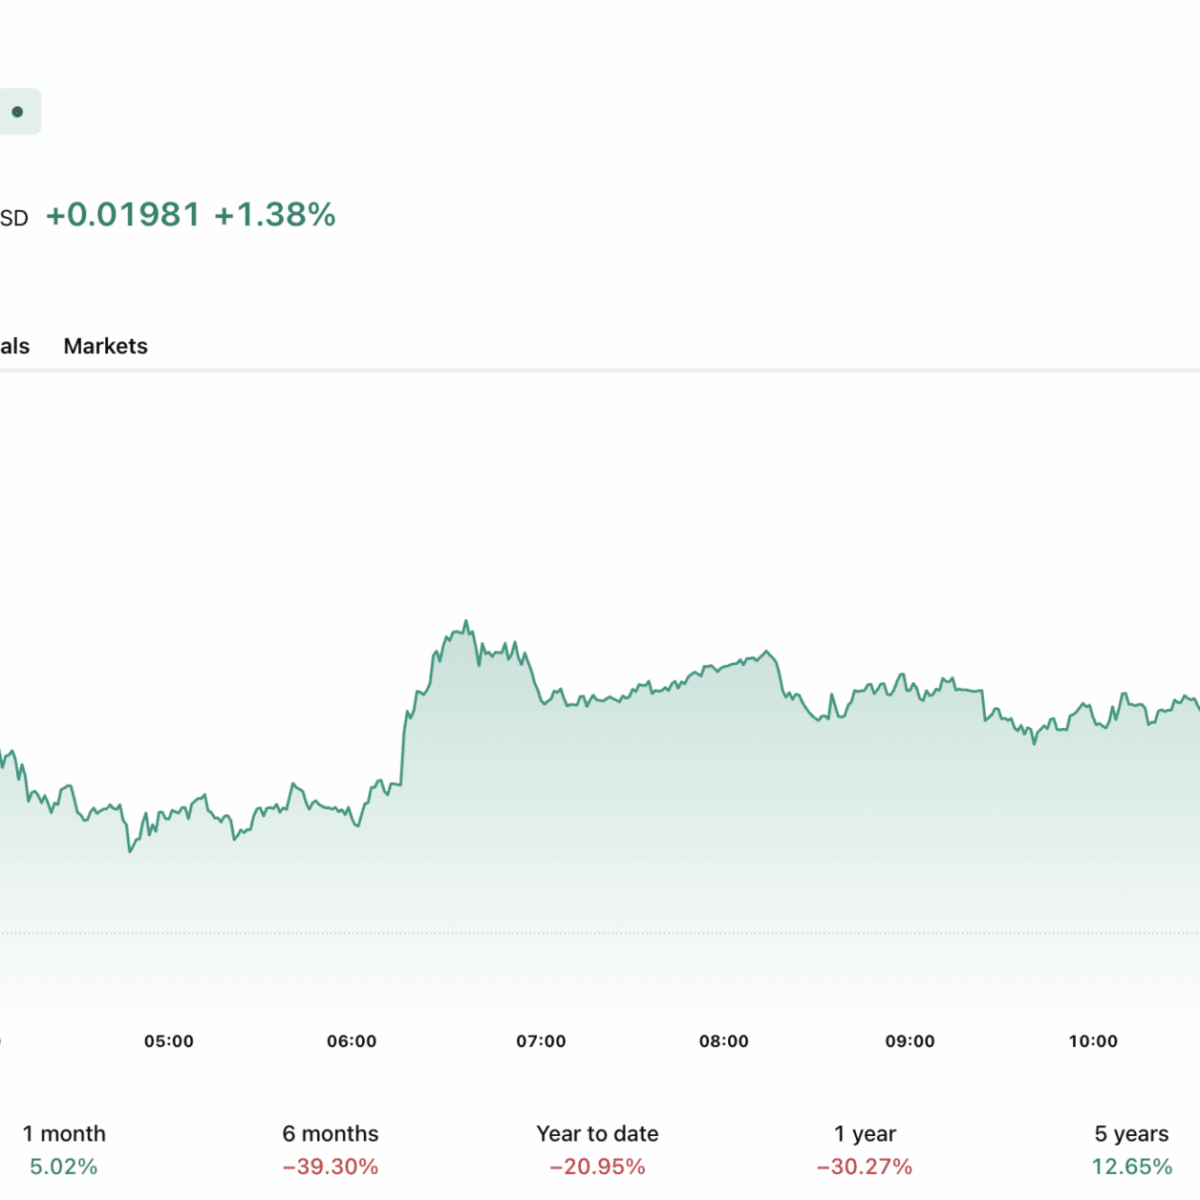The image size is (1200, 1200).
Task: Click the chart's highest peak after 06:00
Action: [x=466, y=622]
